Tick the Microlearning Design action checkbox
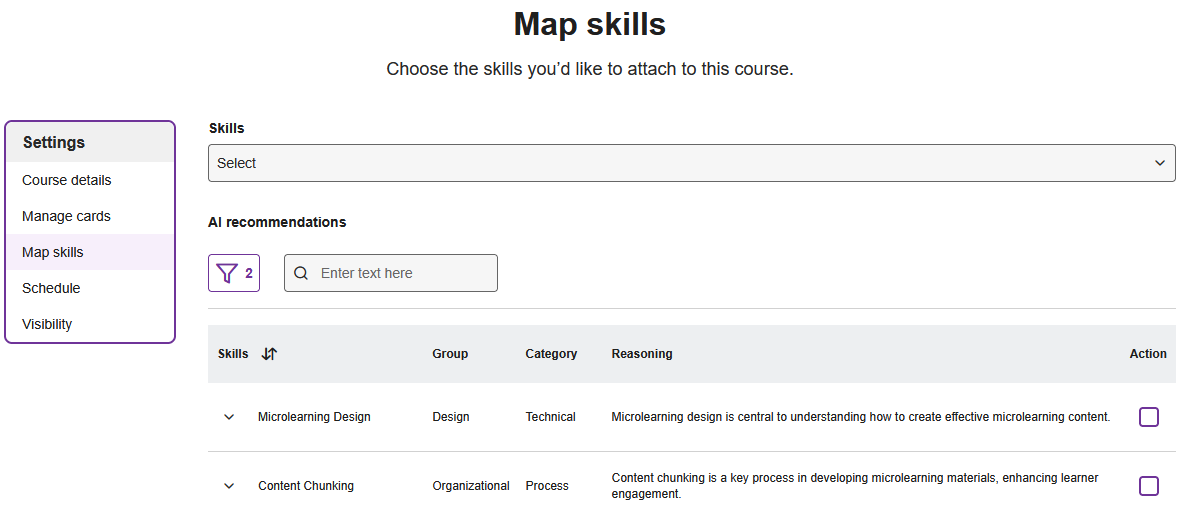 (x=1149, y=417)
